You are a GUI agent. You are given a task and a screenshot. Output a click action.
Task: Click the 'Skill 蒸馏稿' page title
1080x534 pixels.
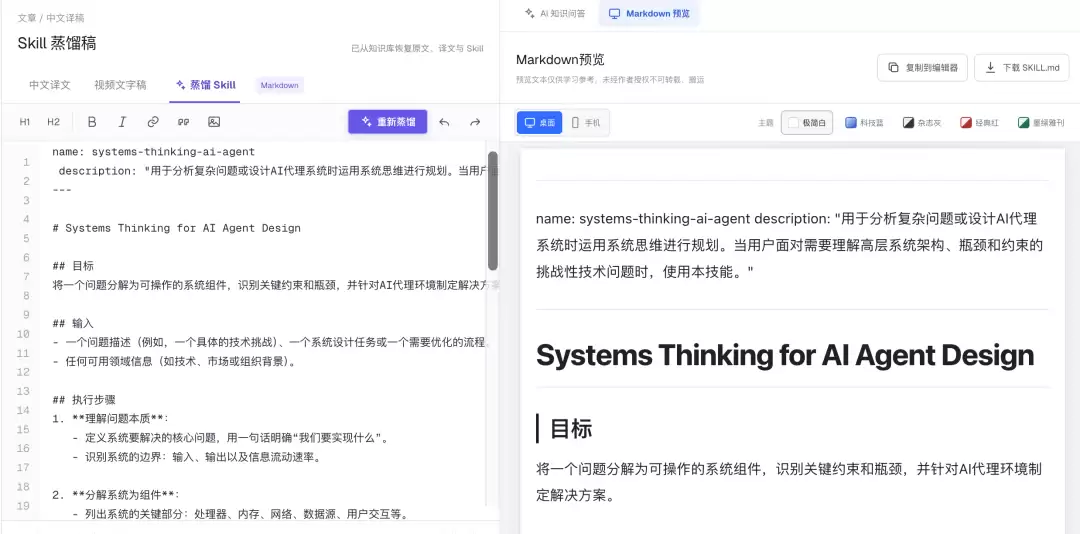(x=57, y=43)
